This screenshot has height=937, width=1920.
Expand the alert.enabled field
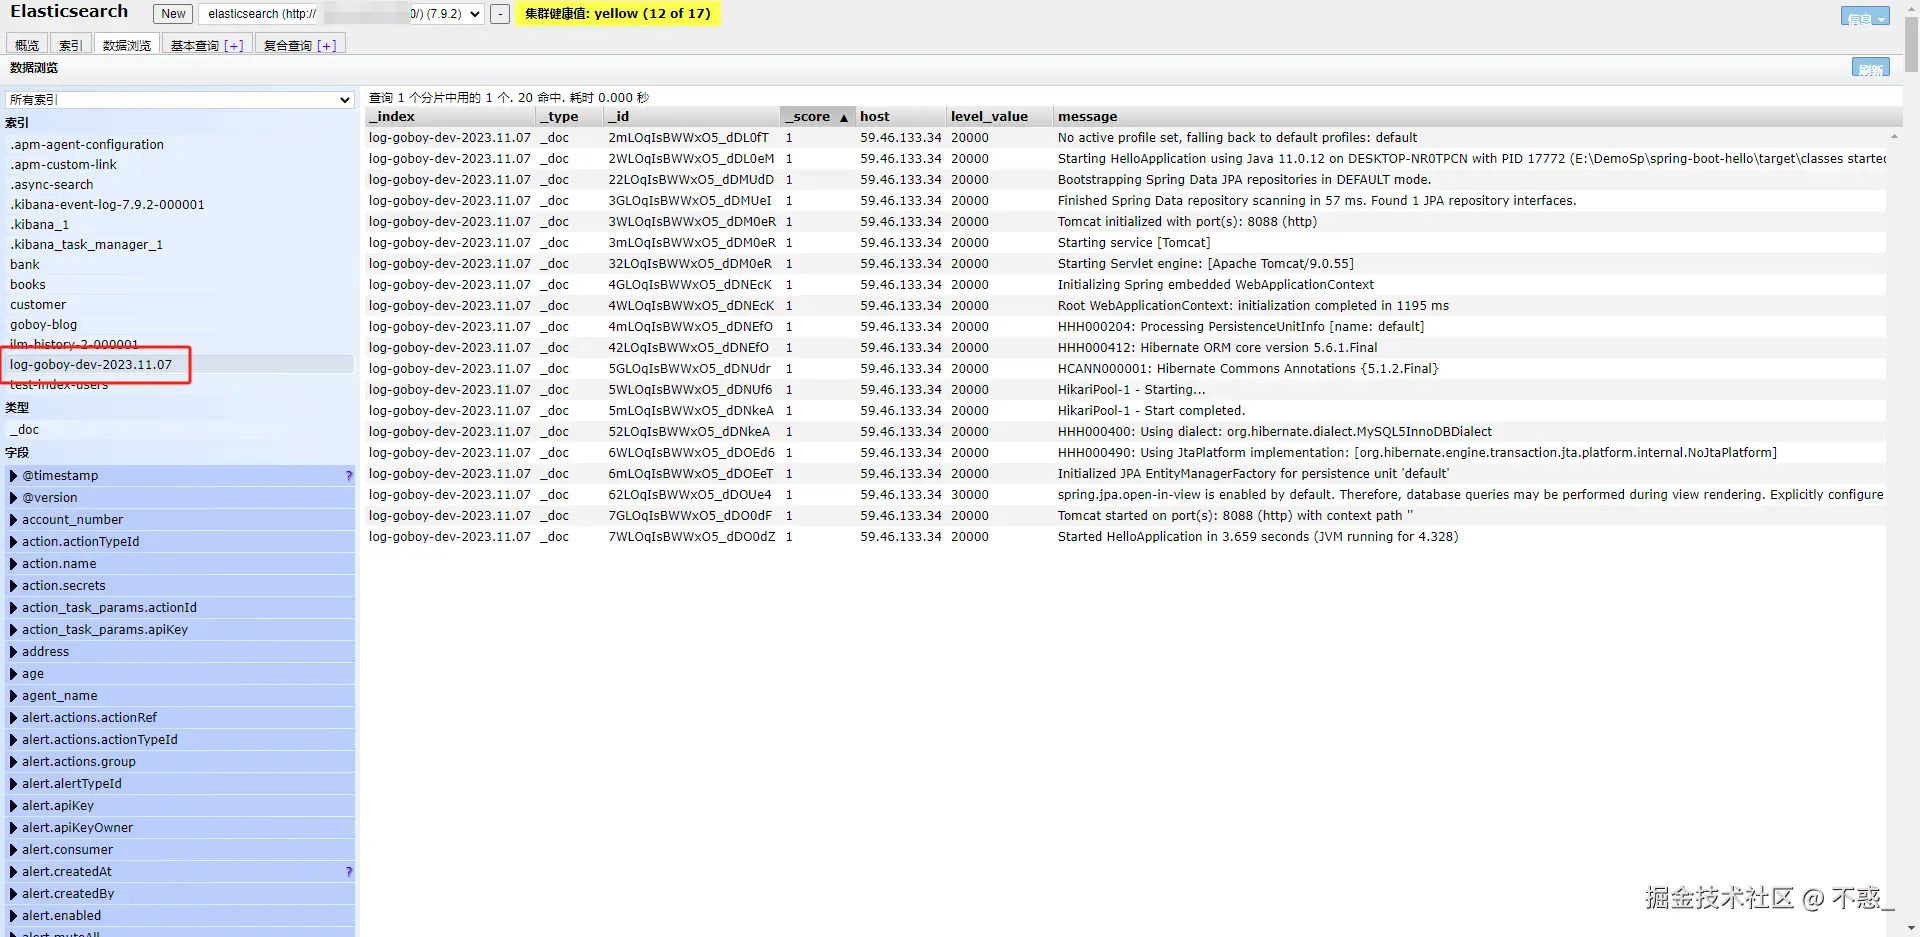pos(180,916)
